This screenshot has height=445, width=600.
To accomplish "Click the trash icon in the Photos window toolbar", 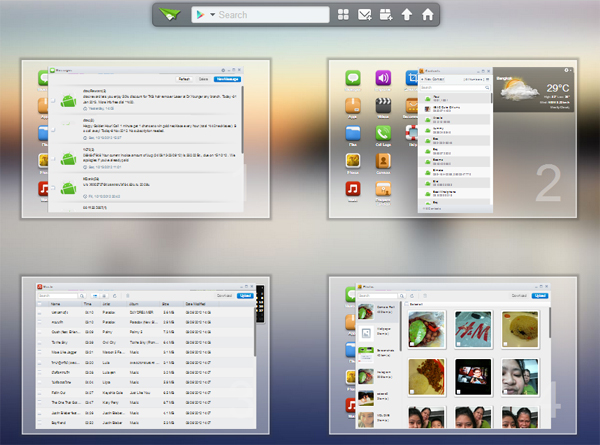I will pyautogui.click(x=425, y=296).
